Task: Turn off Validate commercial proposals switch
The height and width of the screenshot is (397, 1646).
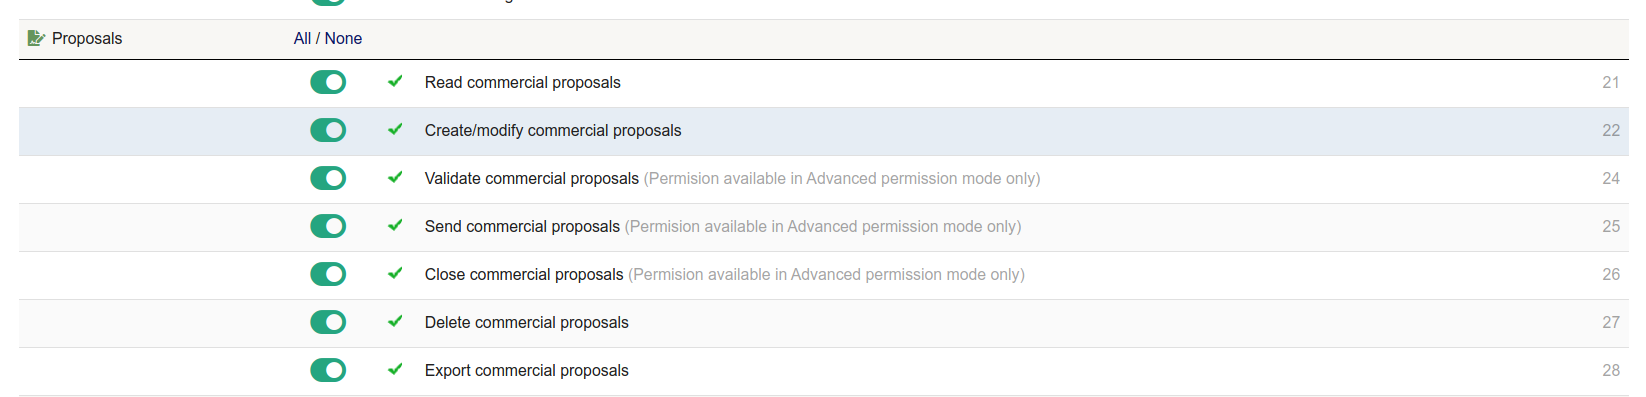Action: [328, 178]
